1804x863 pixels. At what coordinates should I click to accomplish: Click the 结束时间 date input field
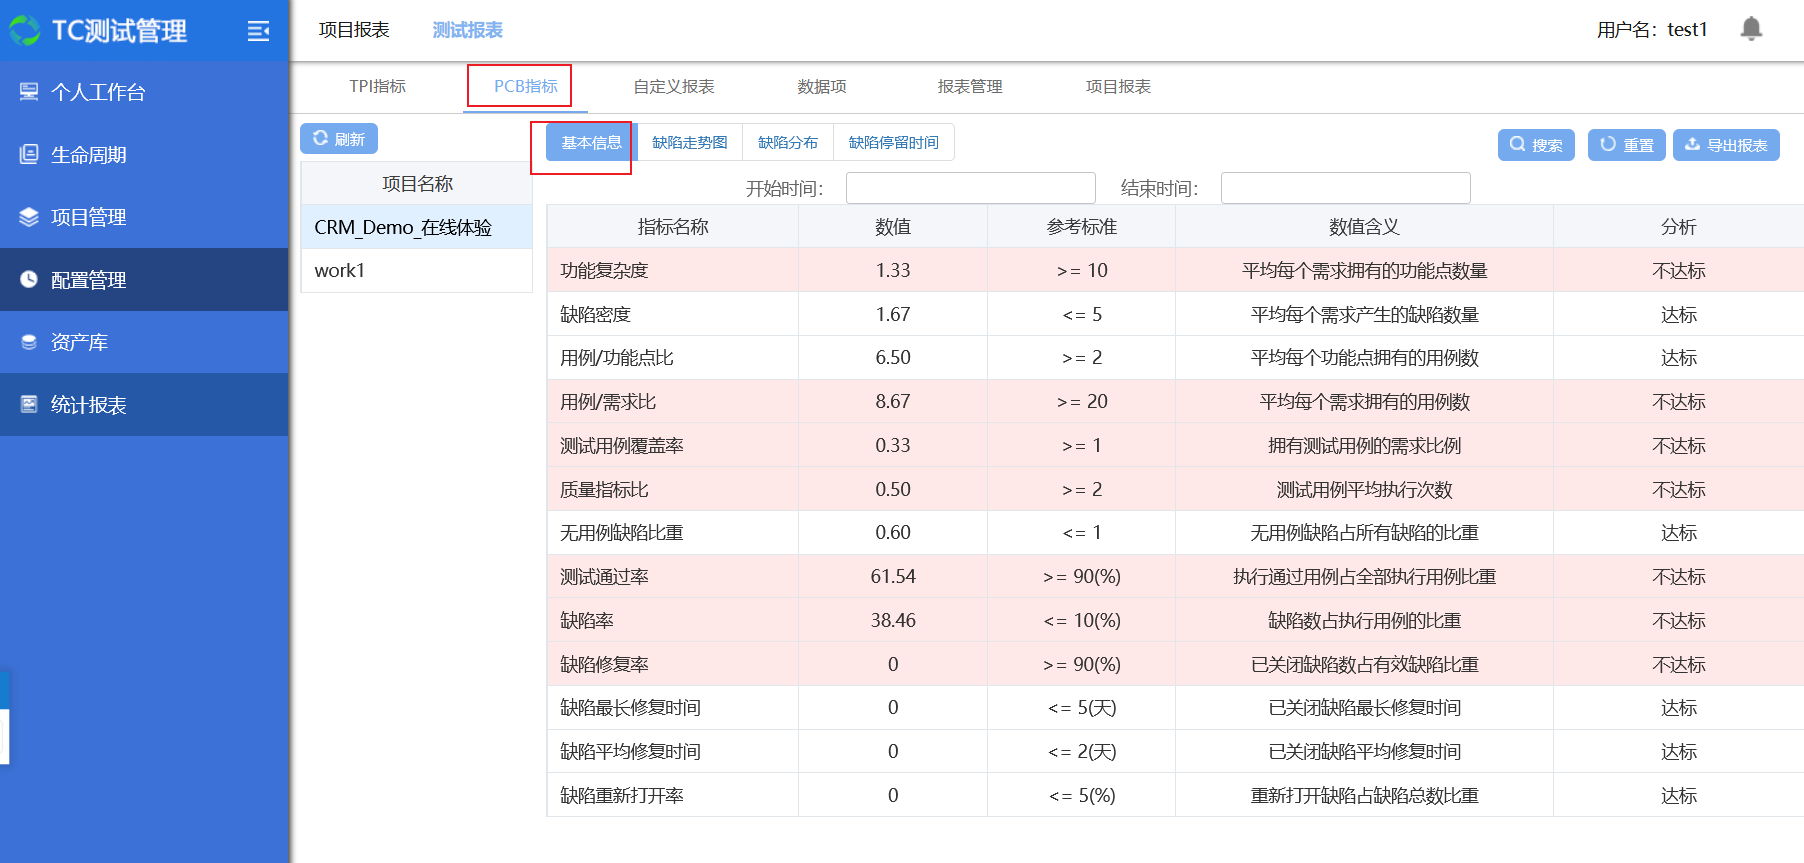1345,188
